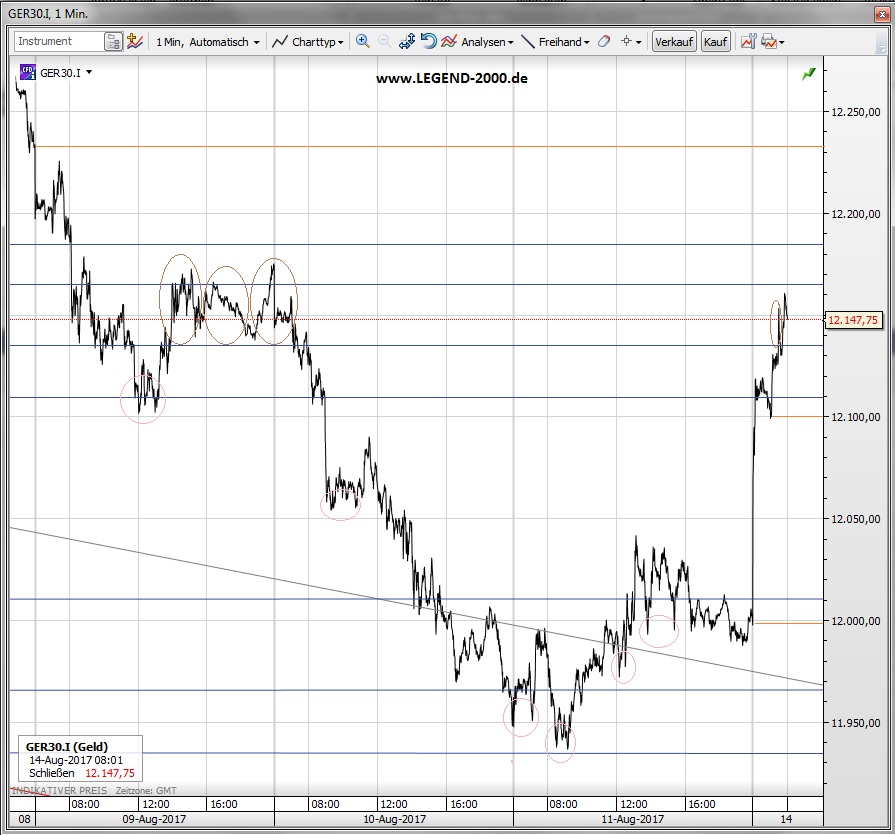
Task: Click the 14-Aug-2017 08:01 timestamp
Action: coord(76,760)
